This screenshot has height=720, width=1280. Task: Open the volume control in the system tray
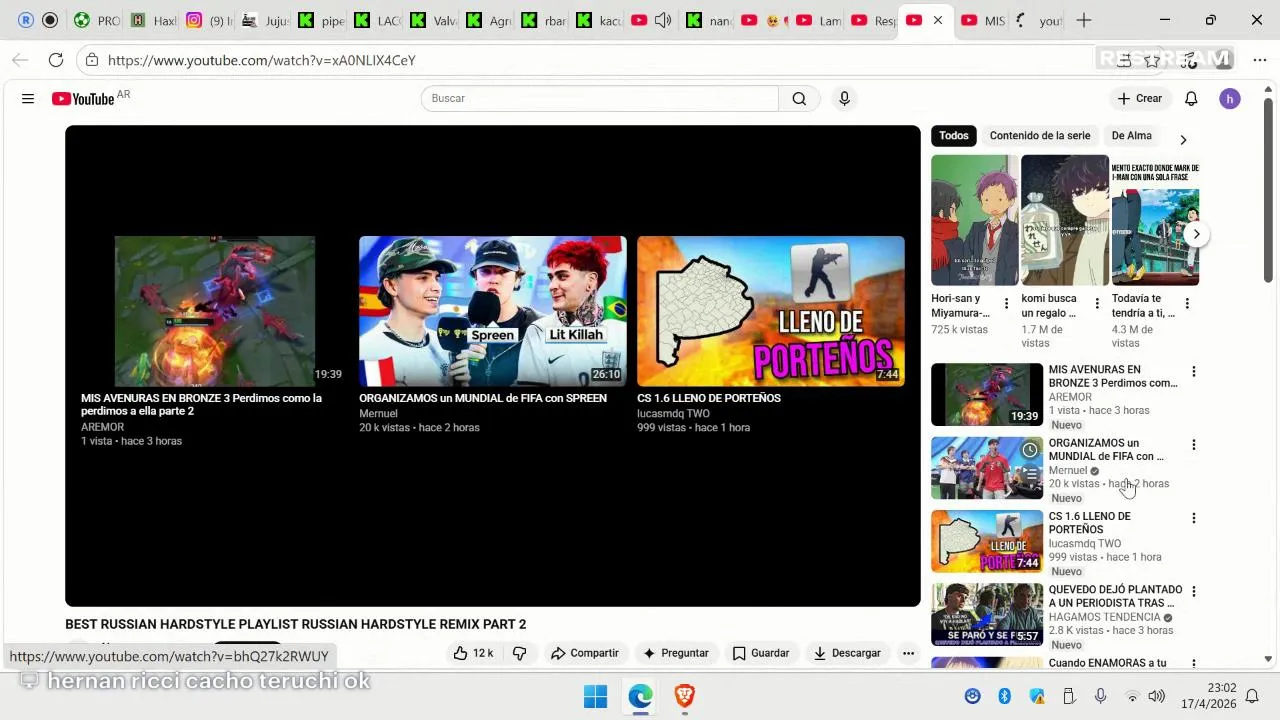pos(1157,696)
